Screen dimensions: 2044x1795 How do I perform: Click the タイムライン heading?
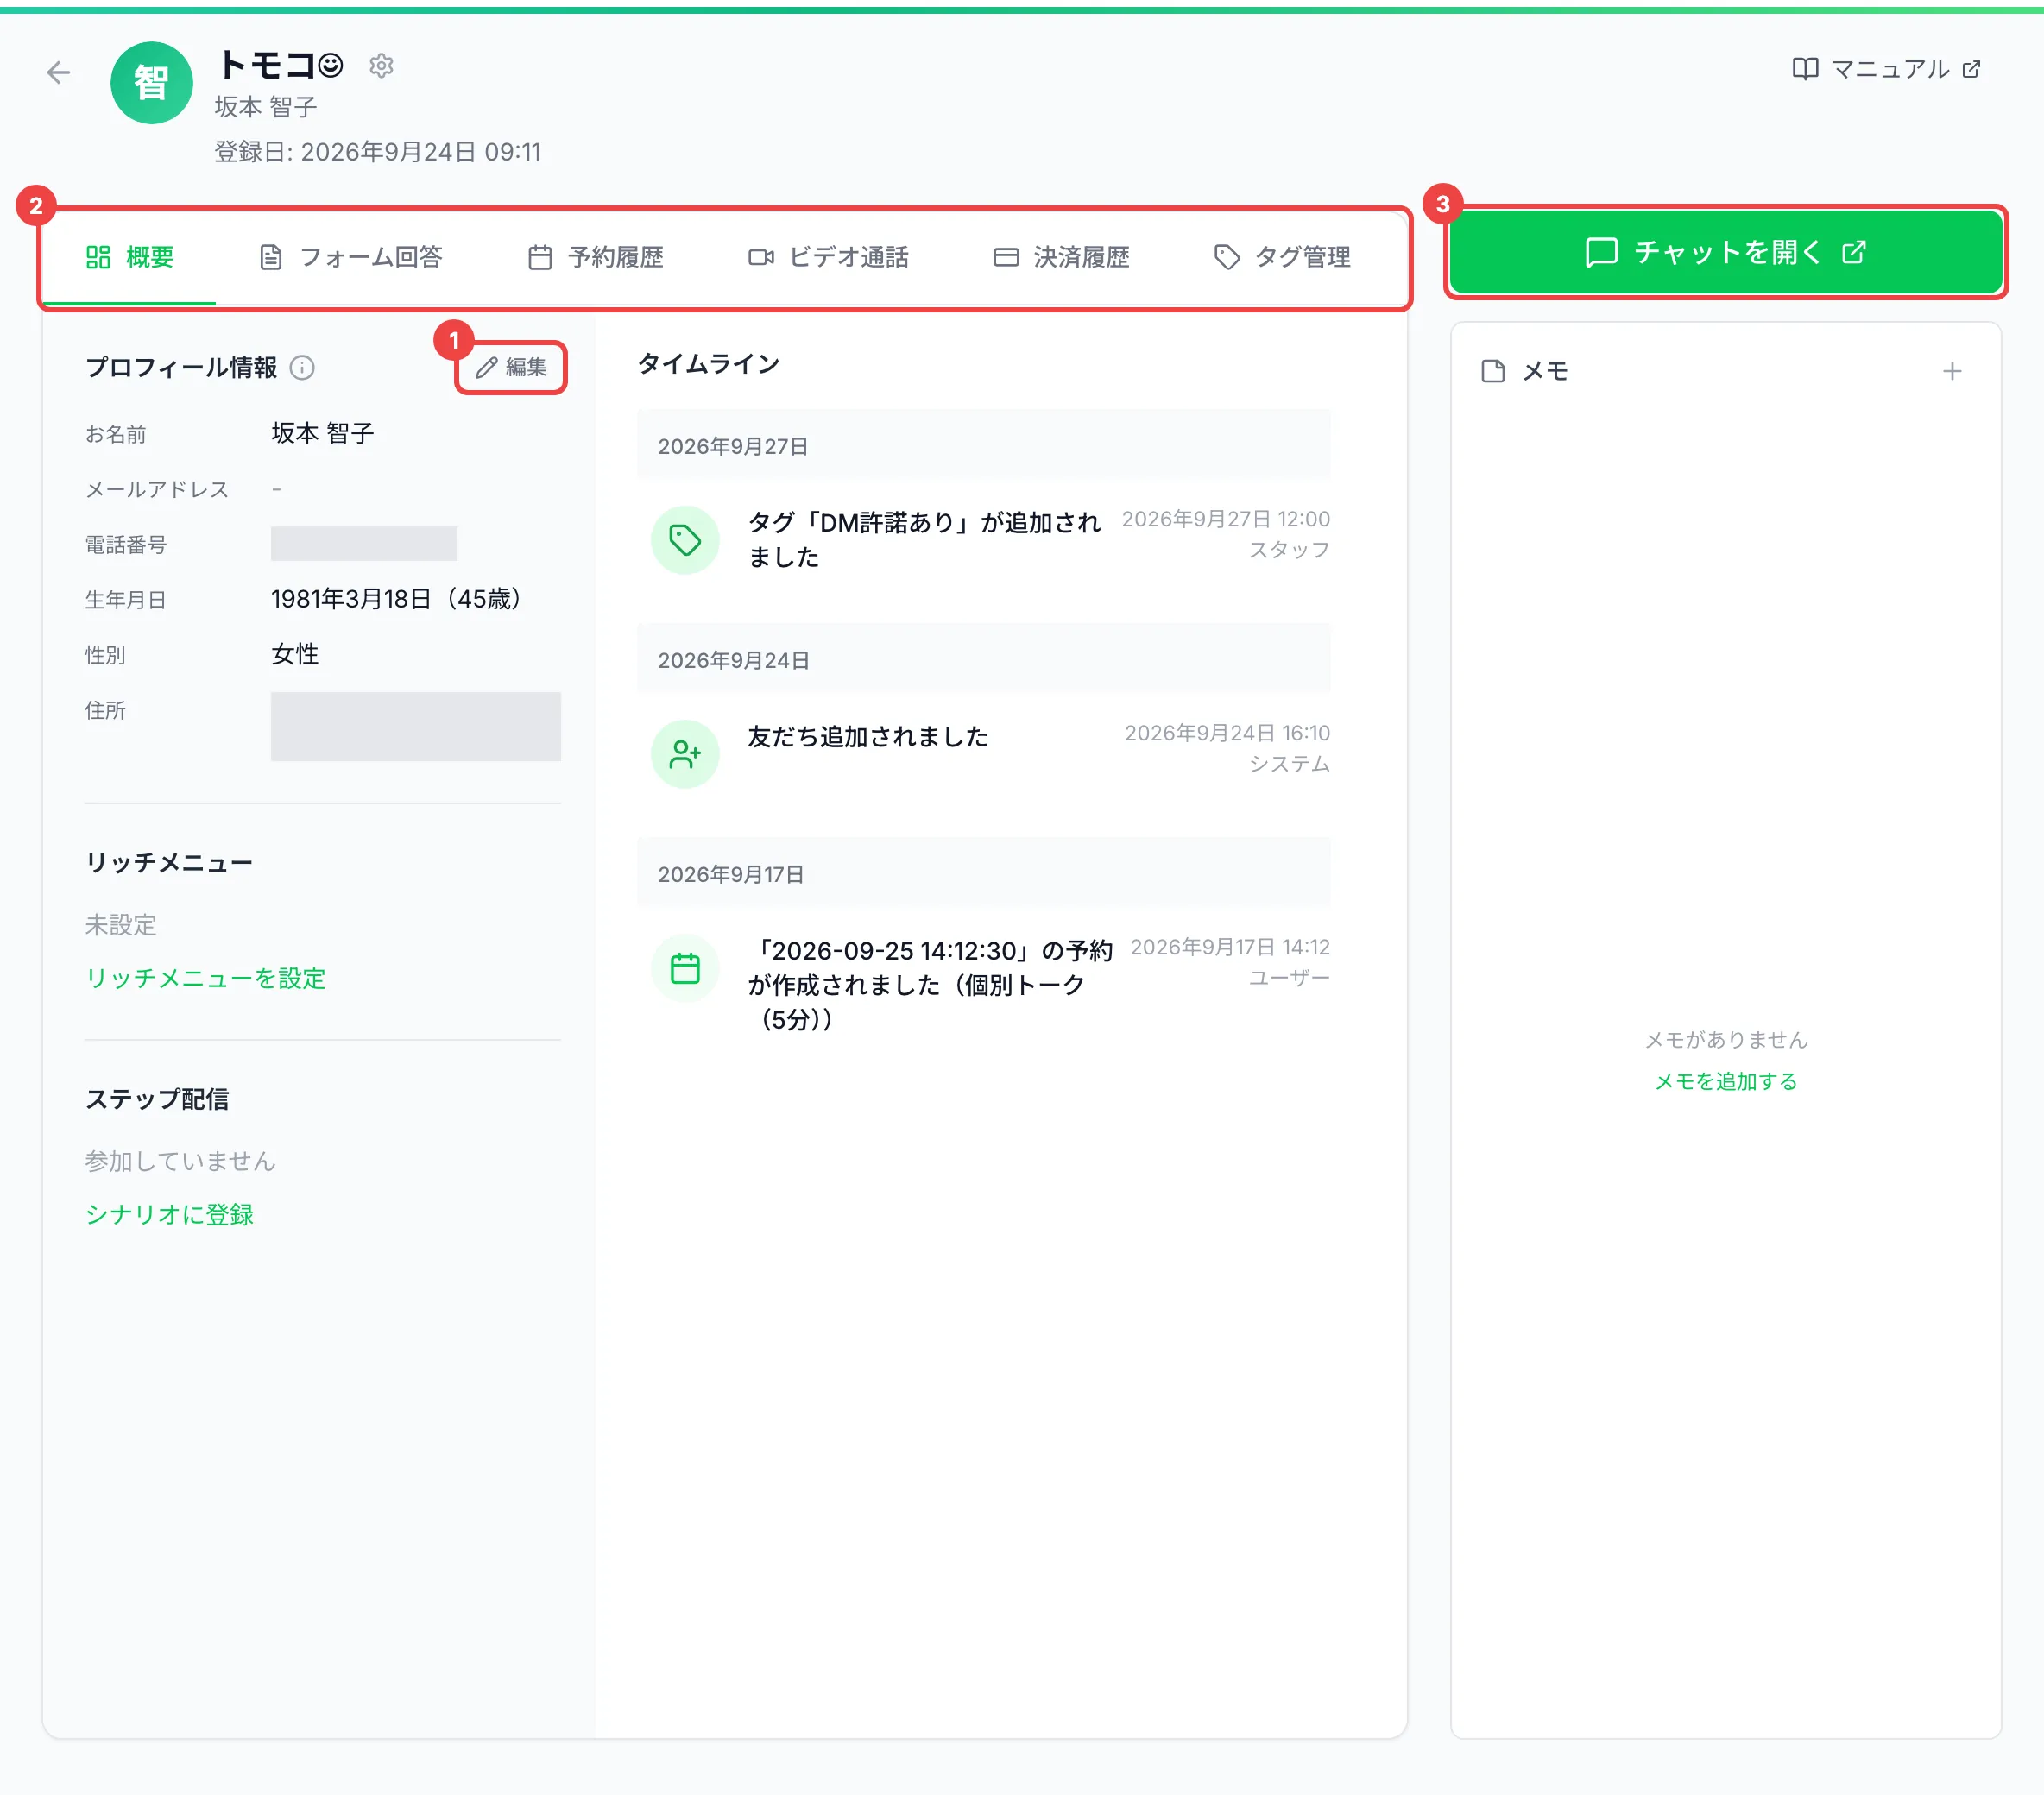pyautogui.click(x=709, y=364)
